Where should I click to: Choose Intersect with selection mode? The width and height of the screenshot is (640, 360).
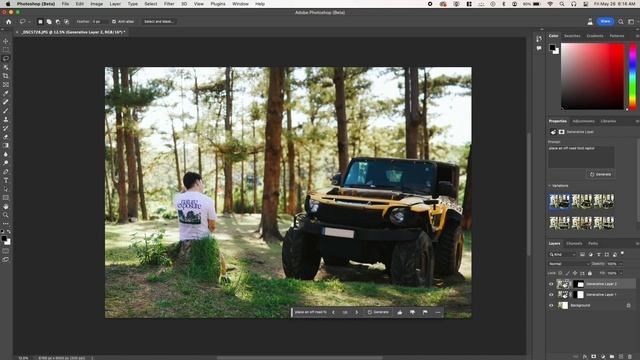(x=66, y=22)
